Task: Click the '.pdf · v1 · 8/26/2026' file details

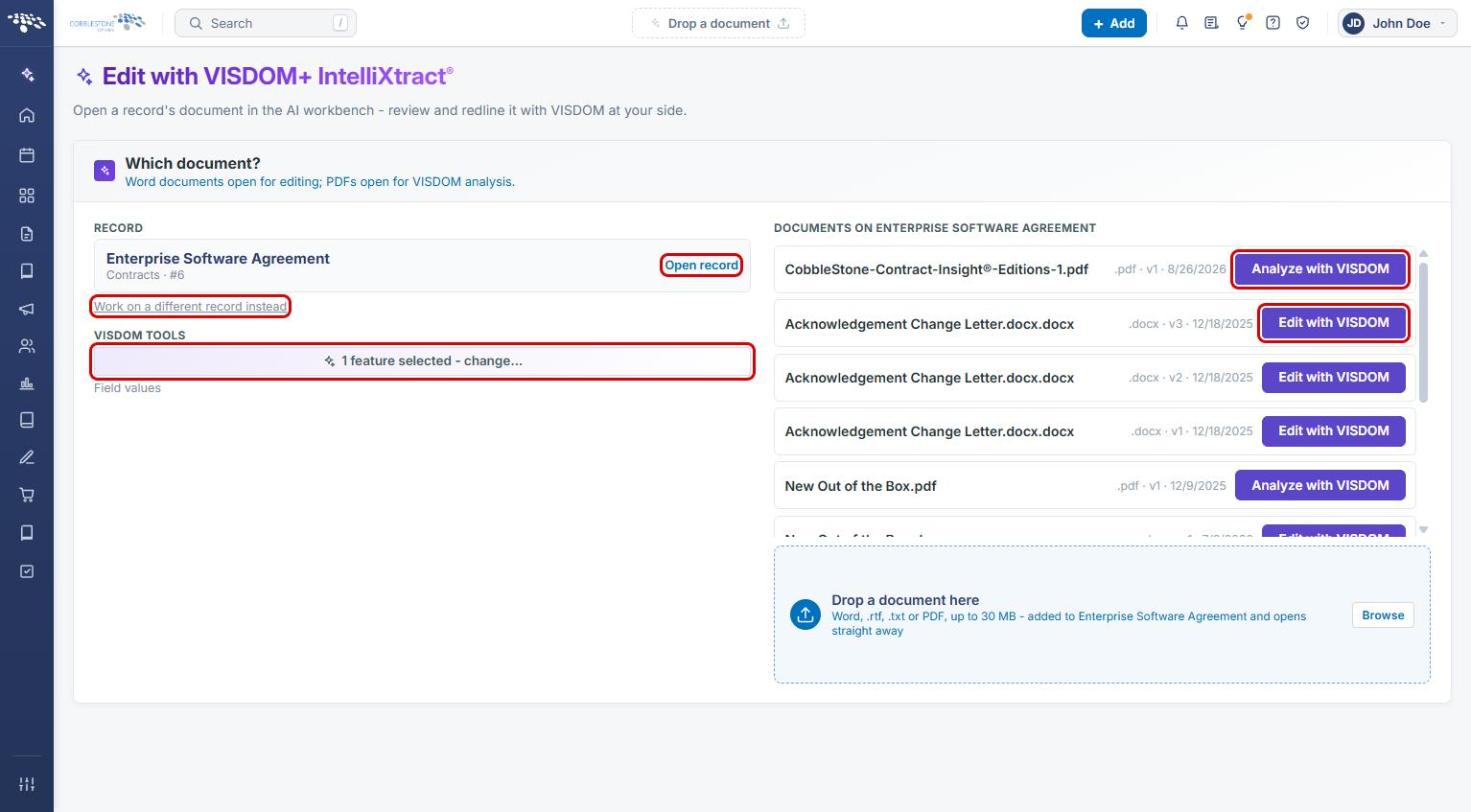Action: tap(1170, 269)
